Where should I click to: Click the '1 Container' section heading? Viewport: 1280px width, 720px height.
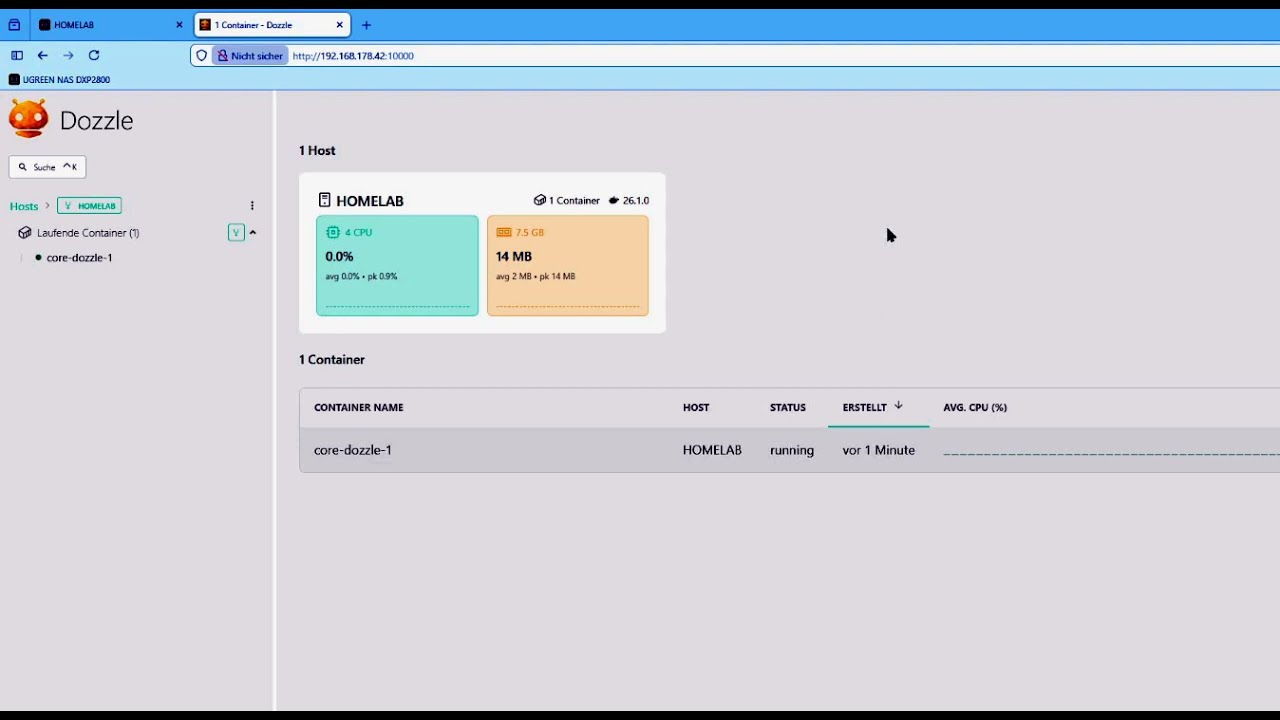click(332, 360)
